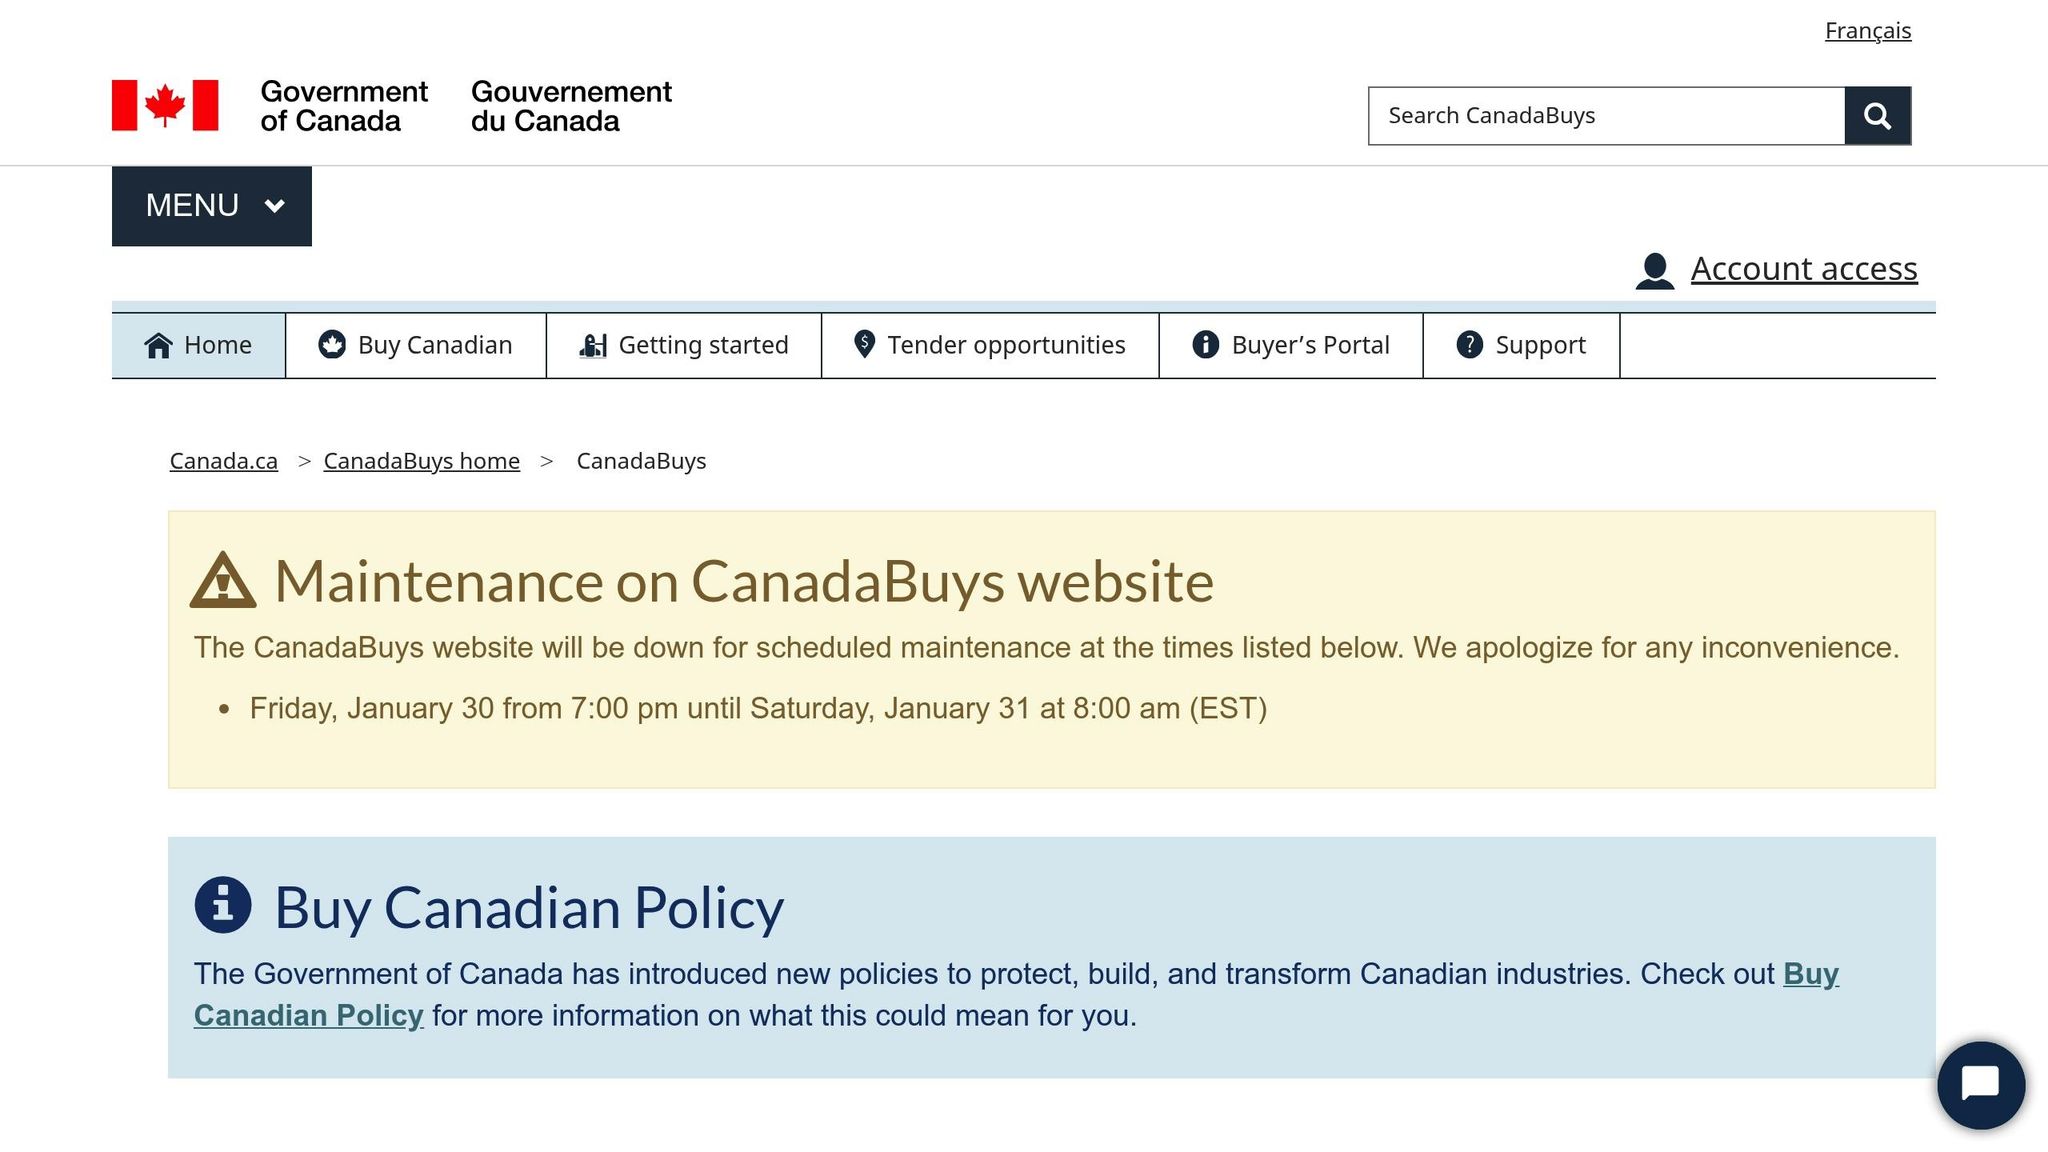Screen dimensions: 2048x1152
Task: Click the MENU chevron arrow
Action: [275, 206]
